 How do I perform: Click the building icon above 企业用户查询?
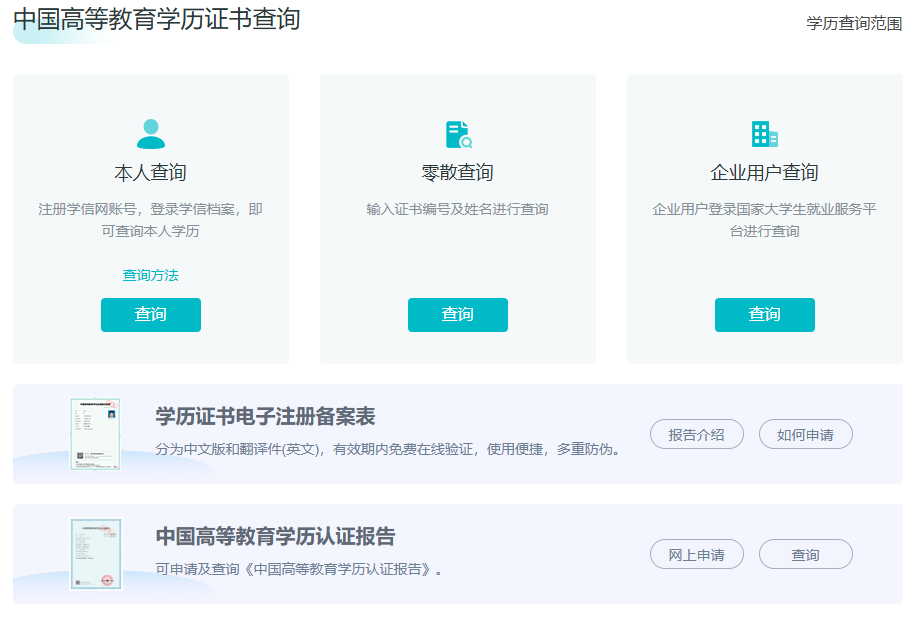point(764,132)
